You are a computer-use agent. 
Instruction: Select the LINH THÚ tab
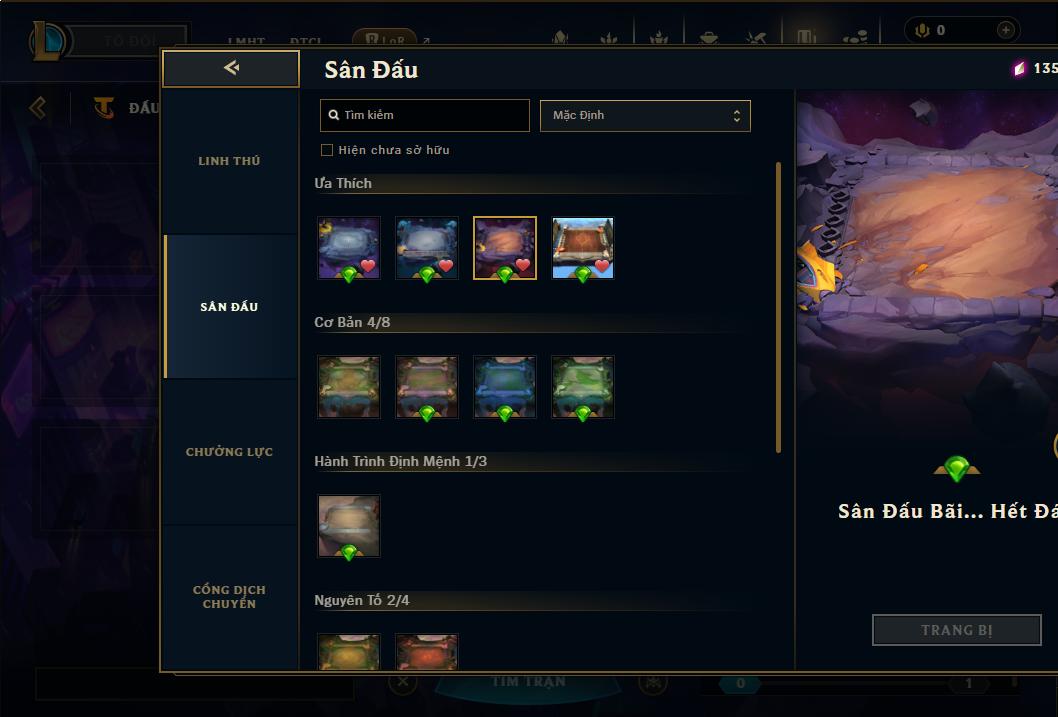point(229,161)
